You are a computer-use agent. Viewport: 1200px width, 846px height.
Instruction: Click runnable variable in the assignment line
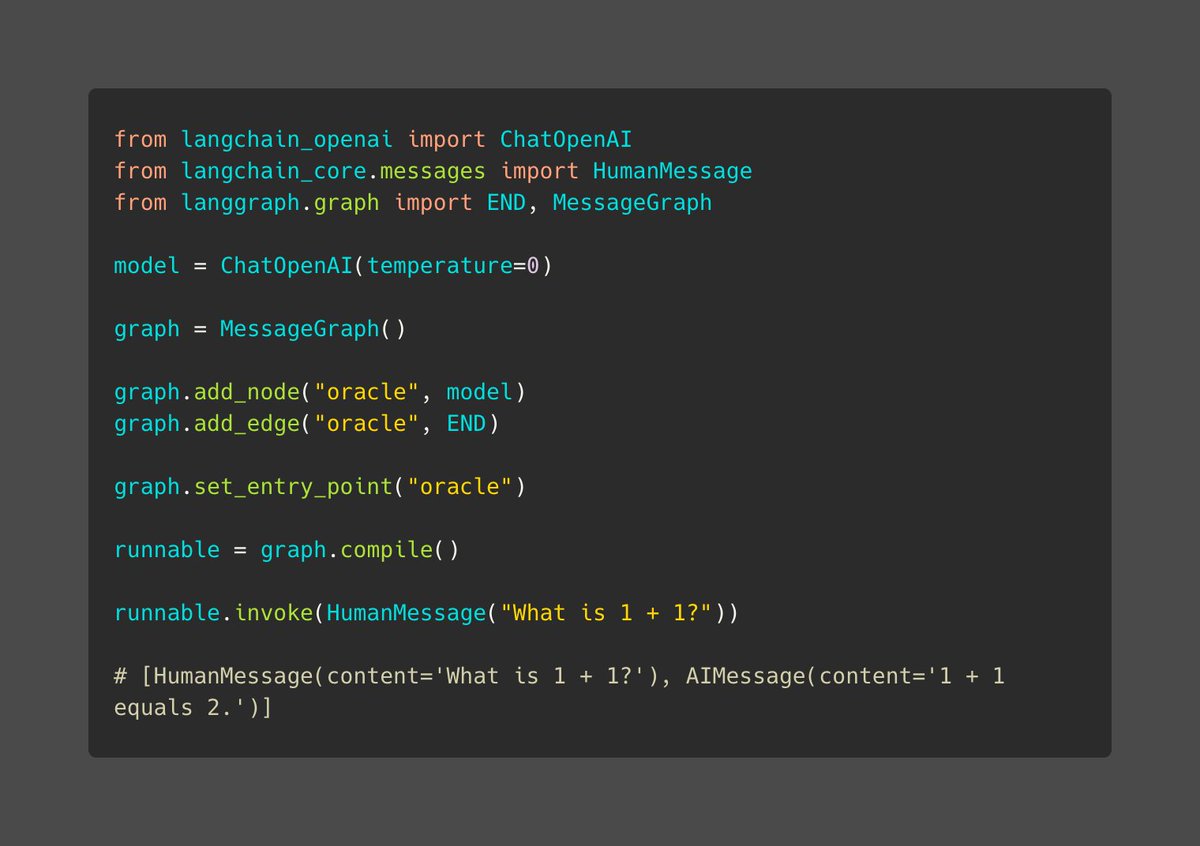click(167, 550)
